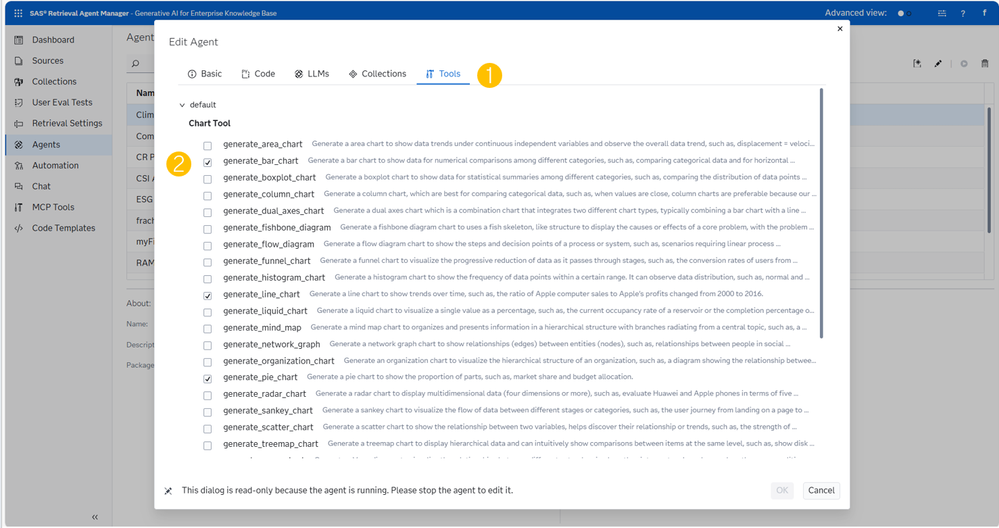
Task: Check the generate_sankey_chart checkbox
Action: point(208,412)
